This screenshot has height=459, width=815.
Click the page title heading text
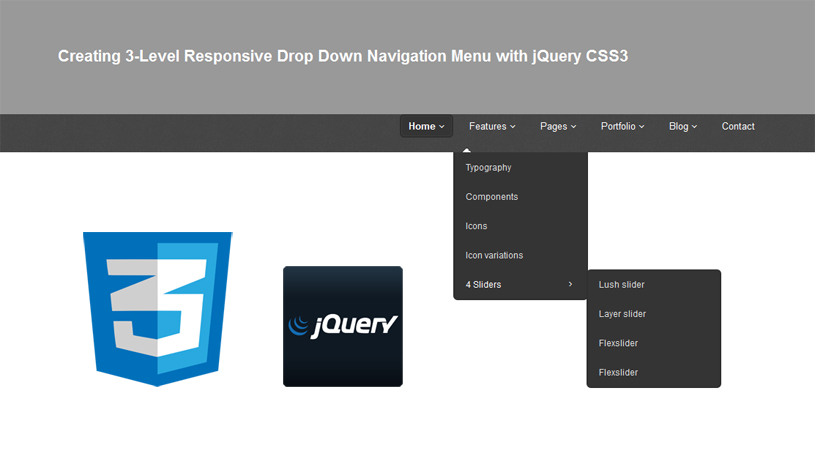(x=343, y=57)
